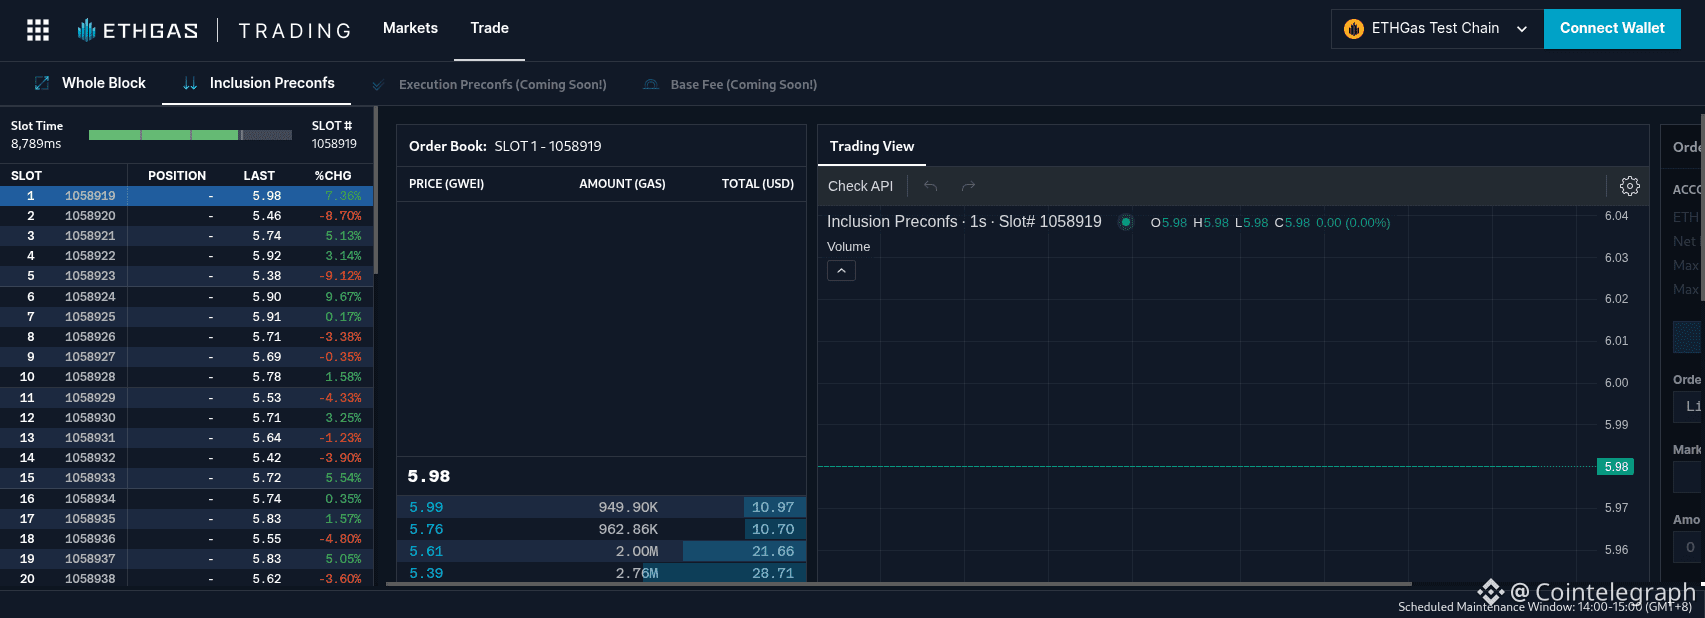Collapse the Volume indicator chevron
Viewport: 1705px width, 618px height.
click(x=841, y=271)
